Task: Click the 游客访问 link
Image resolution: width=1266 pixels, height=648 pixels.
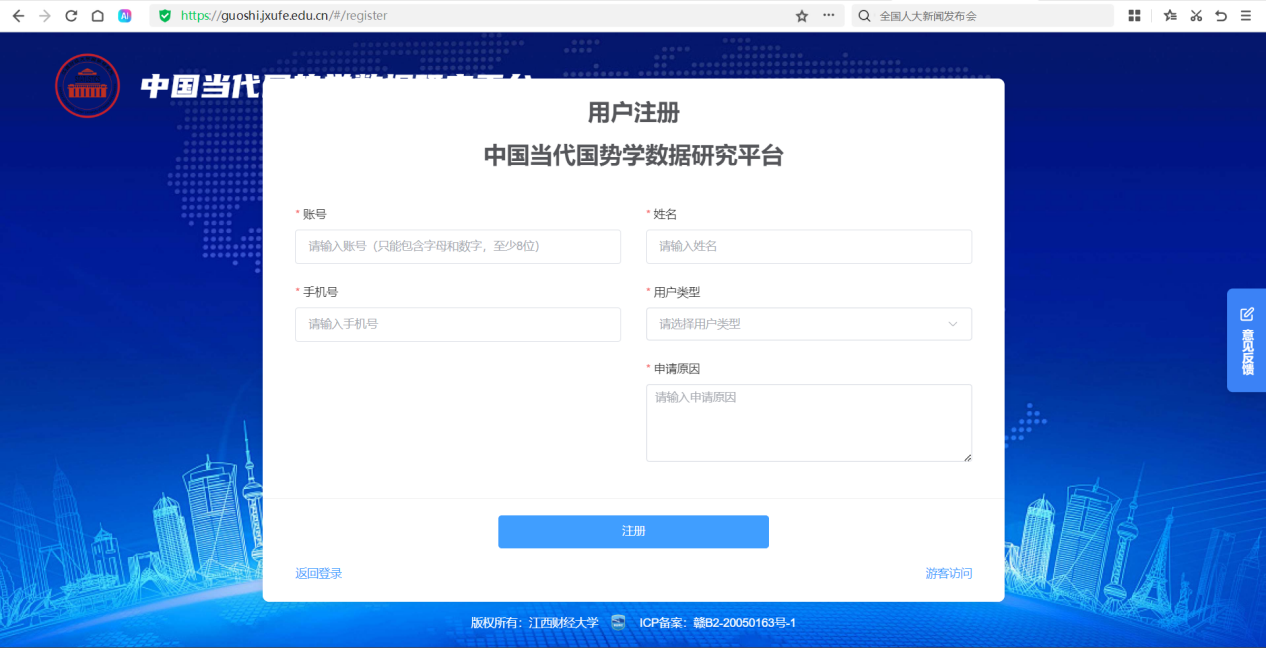Action: [948, 574]
